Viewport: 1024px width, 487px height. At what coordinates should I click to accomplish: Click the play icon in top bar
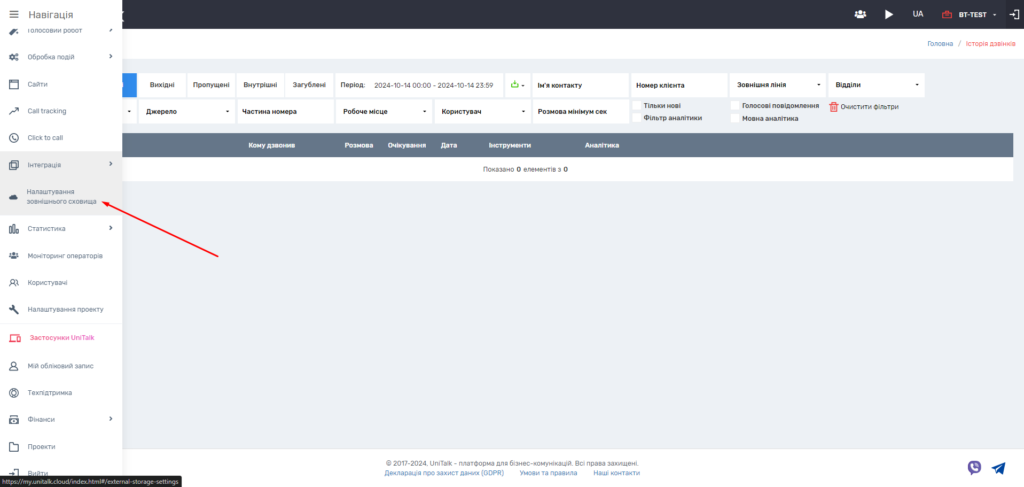pyautogui.click(x=889, y=14)
